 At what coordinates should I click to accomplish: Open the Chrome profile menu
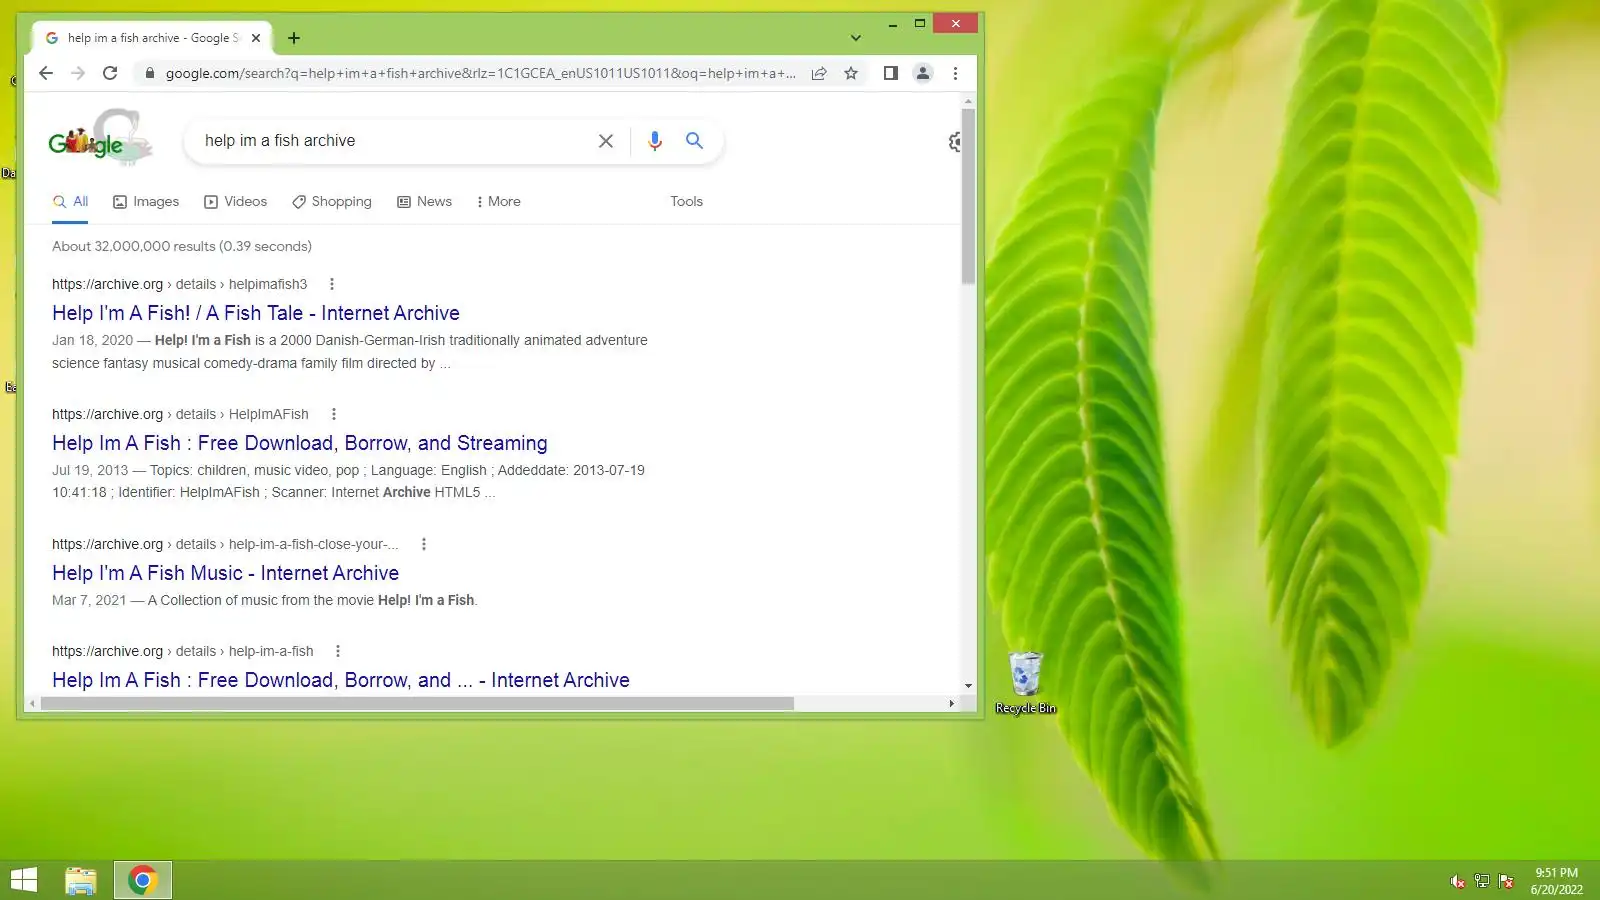pos(923,73)
